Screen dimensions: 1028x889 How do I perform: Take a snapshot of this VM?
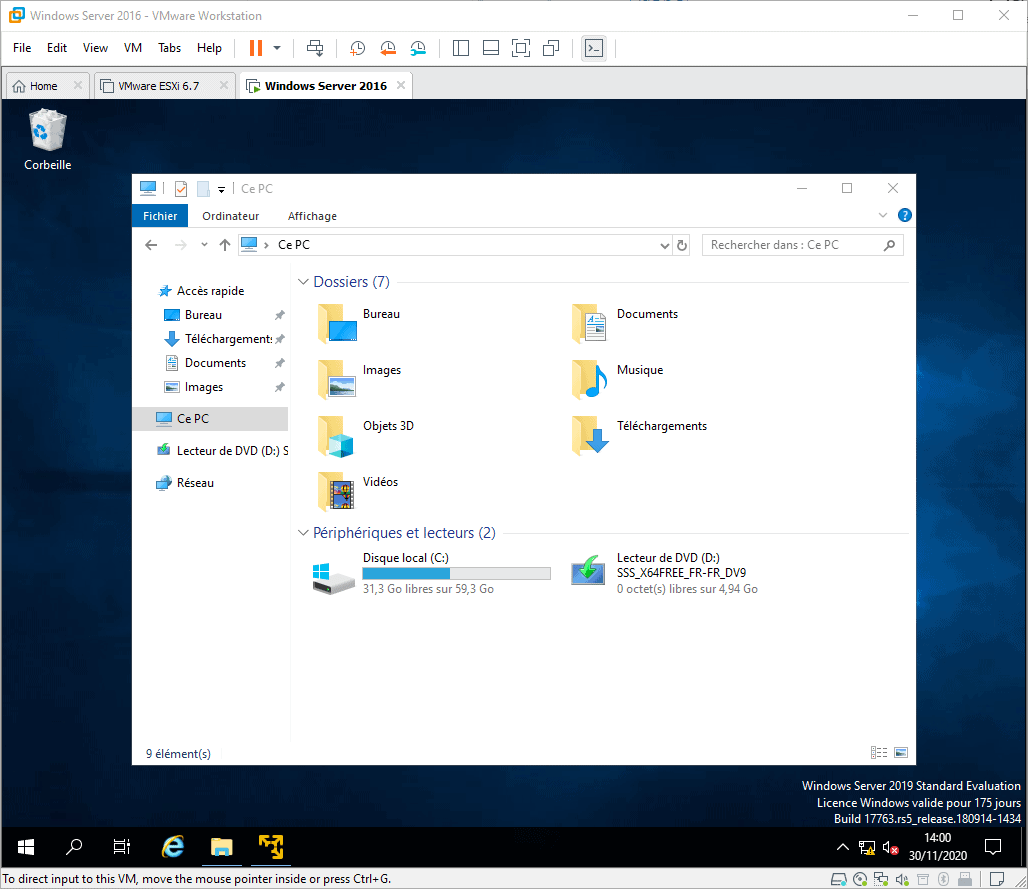[x=357, y=48]
